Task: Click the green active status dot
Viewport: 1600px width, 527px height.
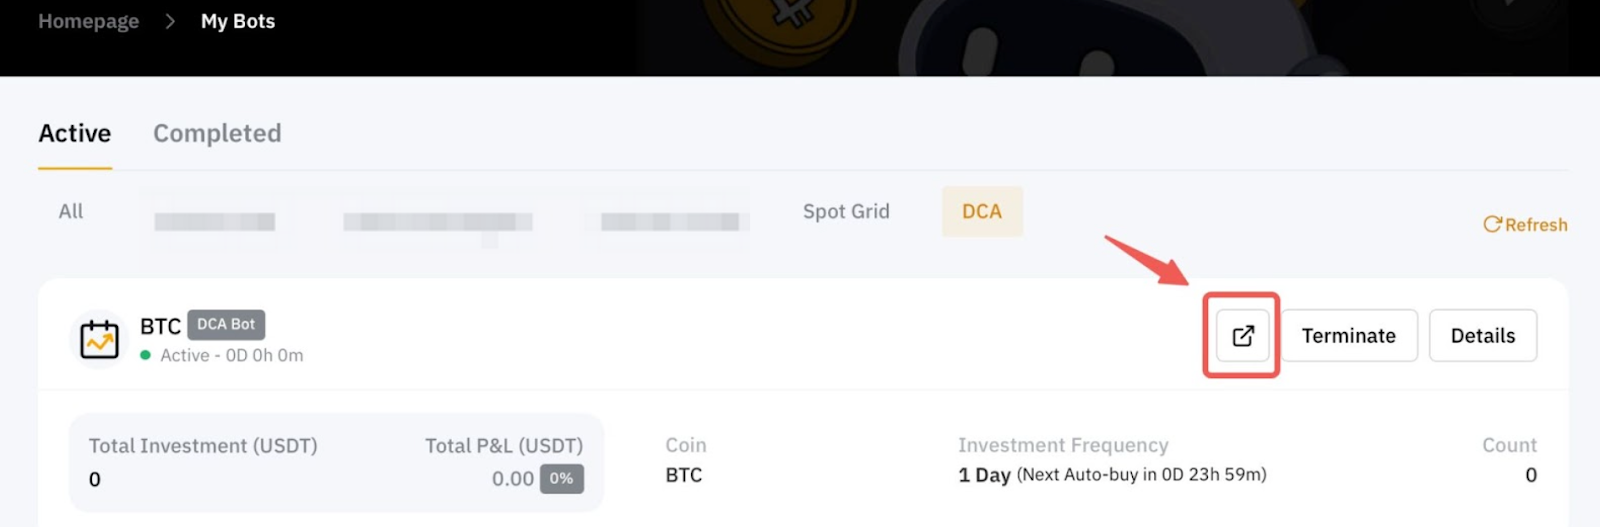Action: click(146, 355)
